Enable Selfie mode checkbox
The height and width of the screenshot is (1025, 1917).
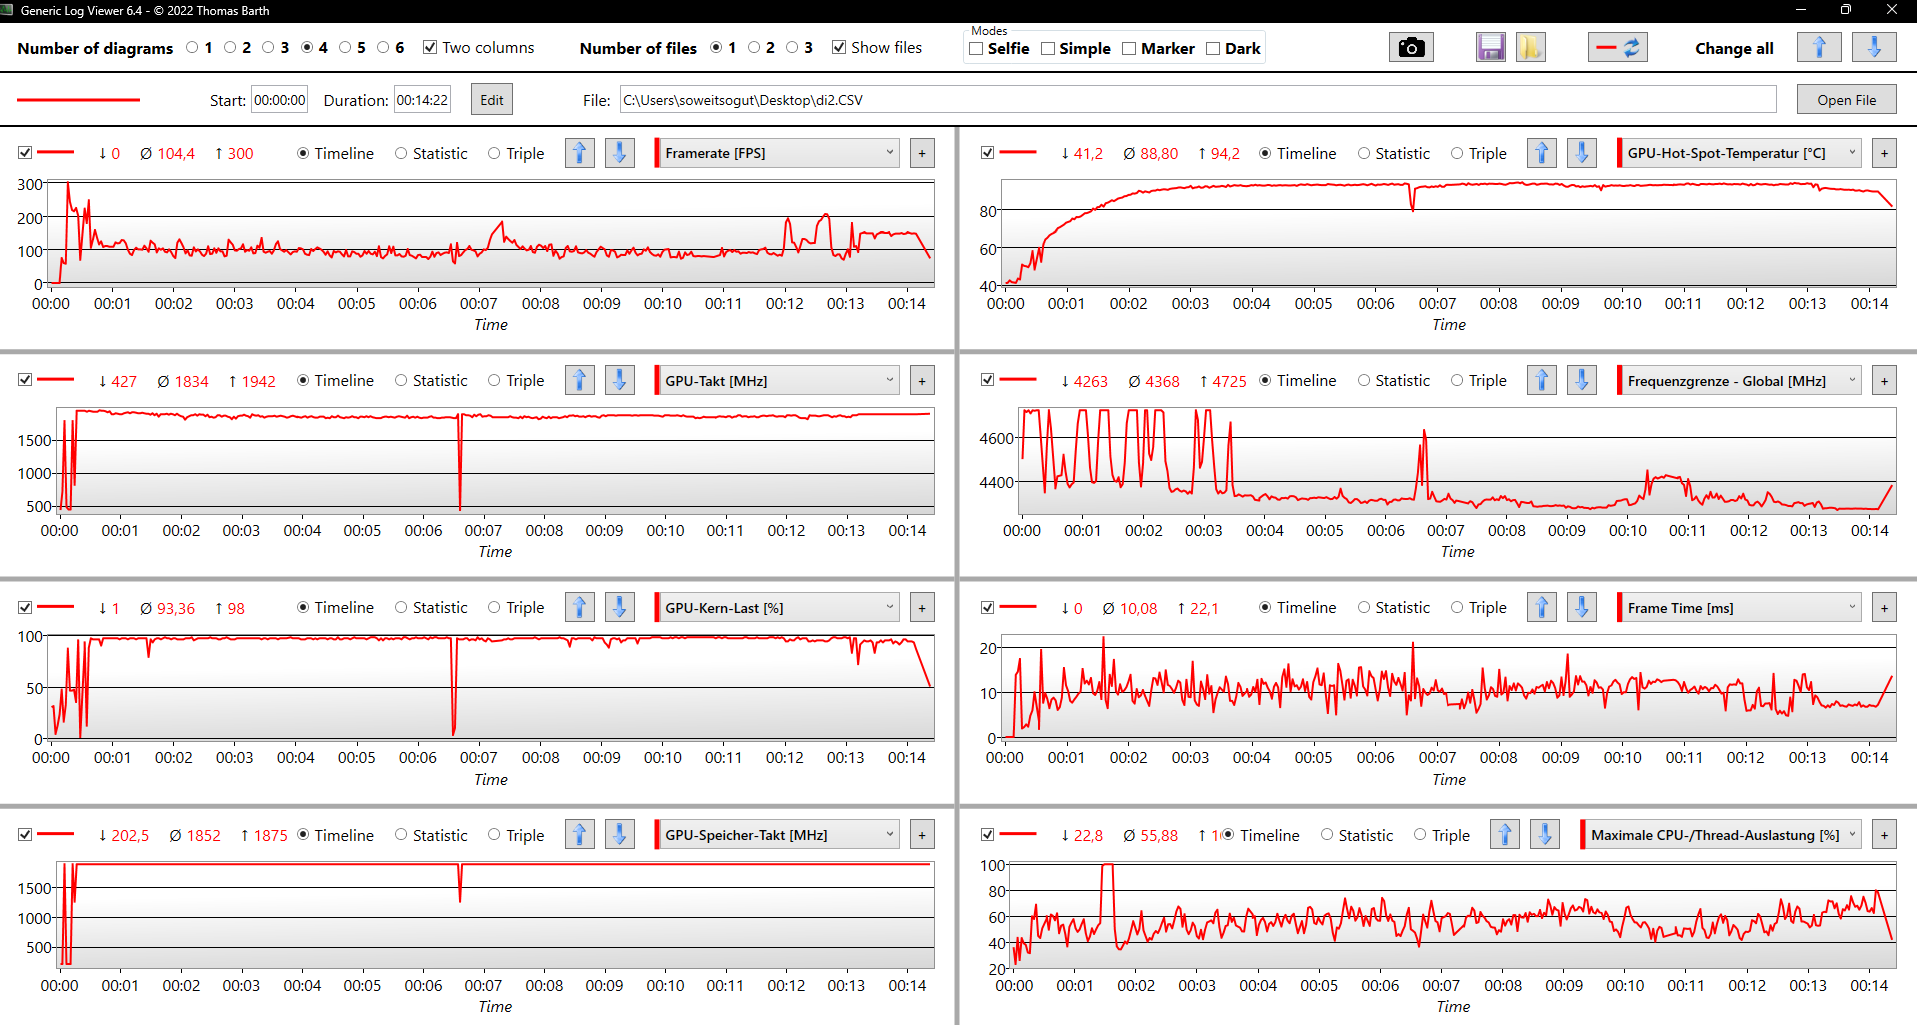pos(976,48)
